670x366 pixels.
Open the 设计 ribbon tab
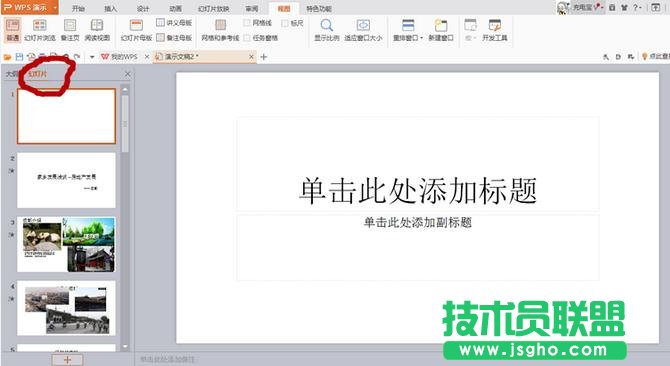[143, 9]
